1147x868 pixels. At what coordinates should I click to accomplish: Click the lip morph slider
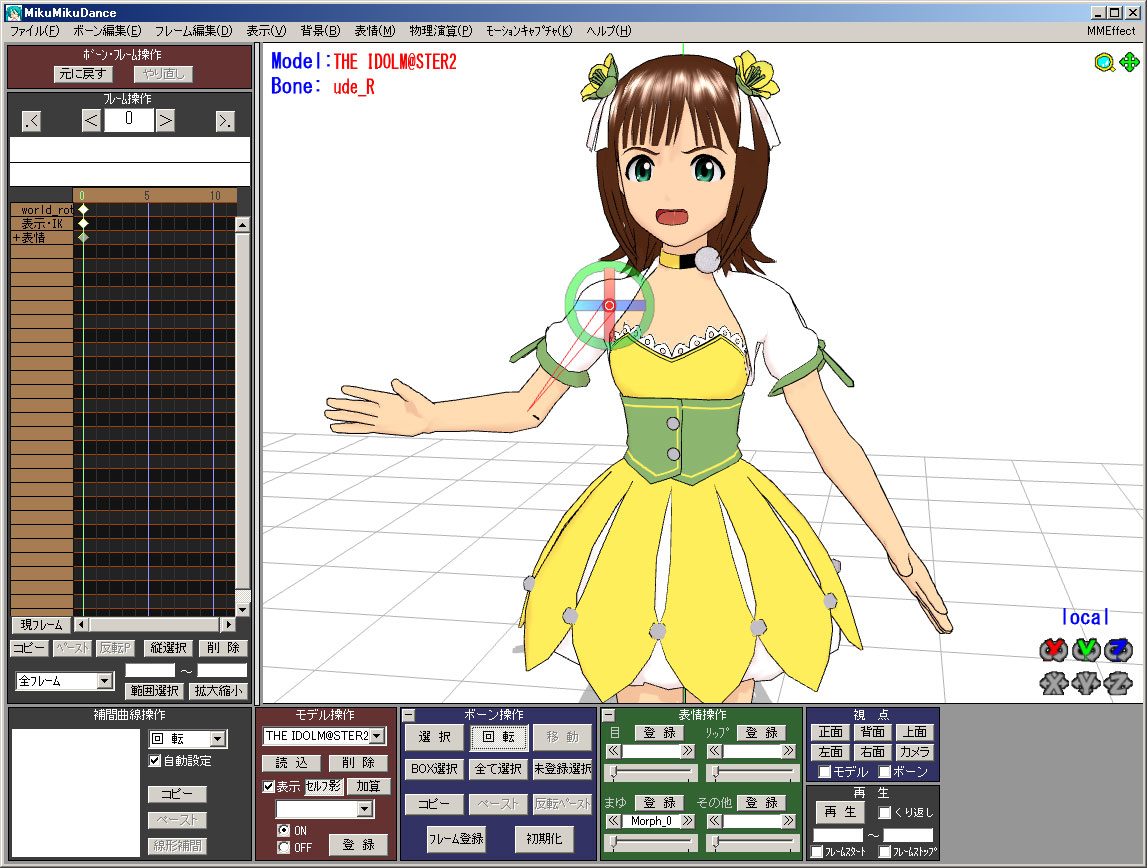[x=752, y=772]
